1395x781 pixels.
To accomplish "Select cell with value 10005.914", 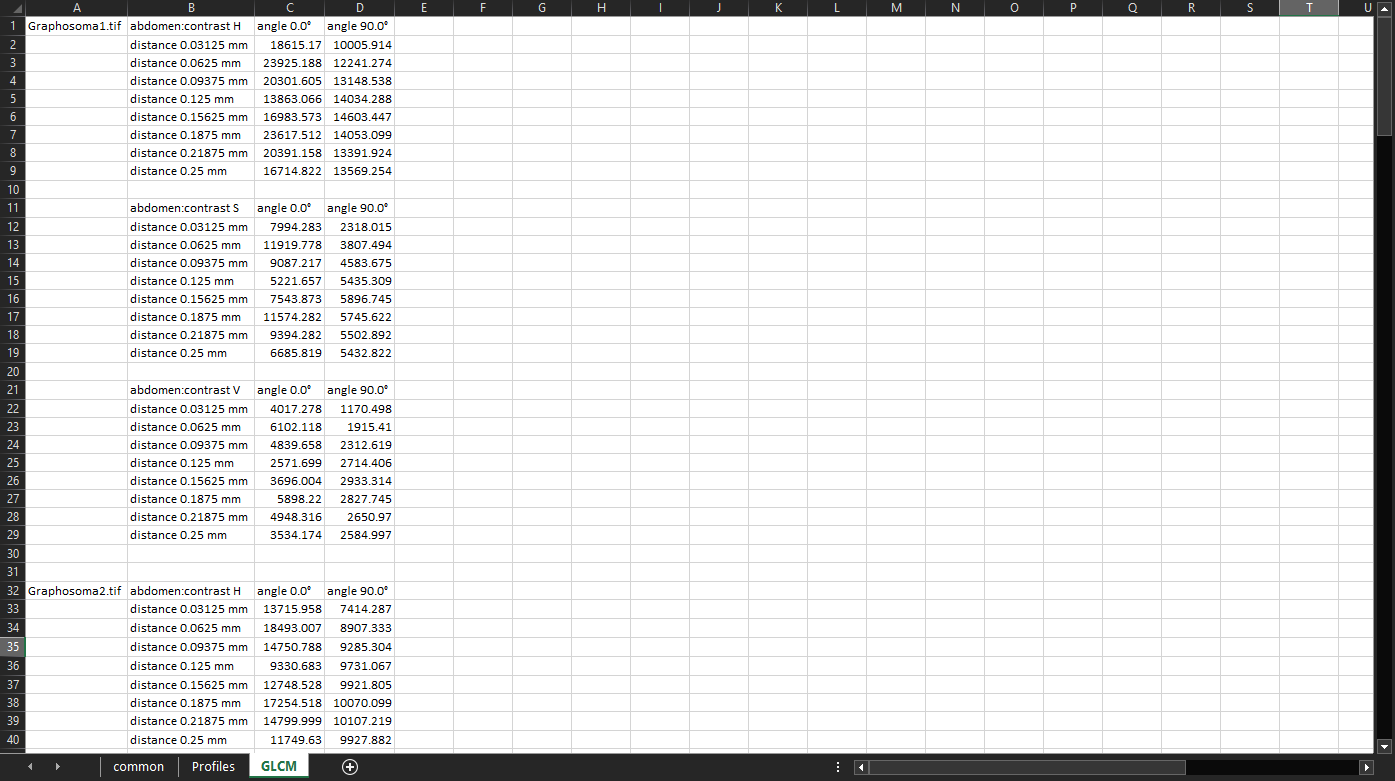I will pyautogui.click(x=359, y=45).
